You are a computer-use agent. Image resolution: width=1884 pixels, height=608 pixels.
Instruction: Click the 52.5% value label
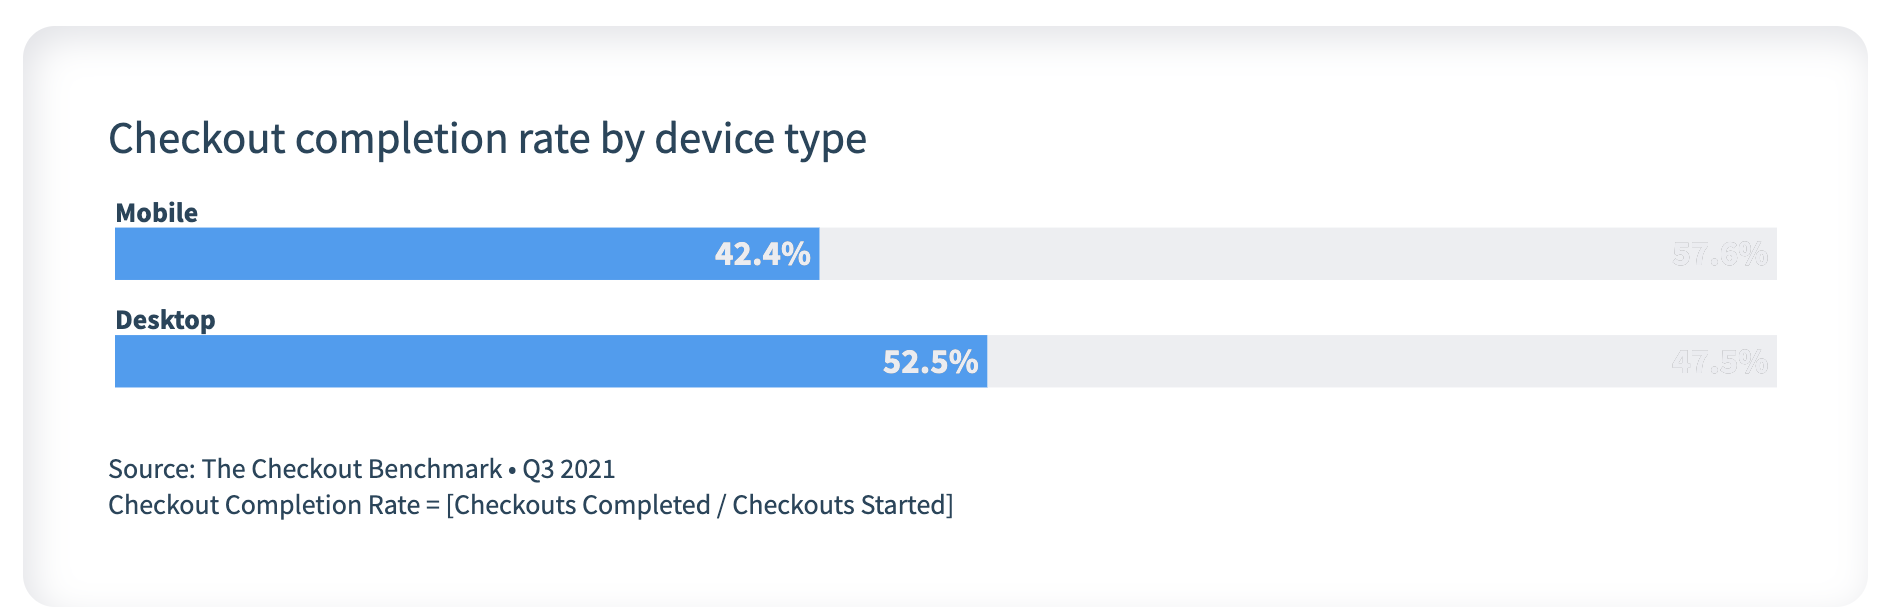[x=930, y=362]
